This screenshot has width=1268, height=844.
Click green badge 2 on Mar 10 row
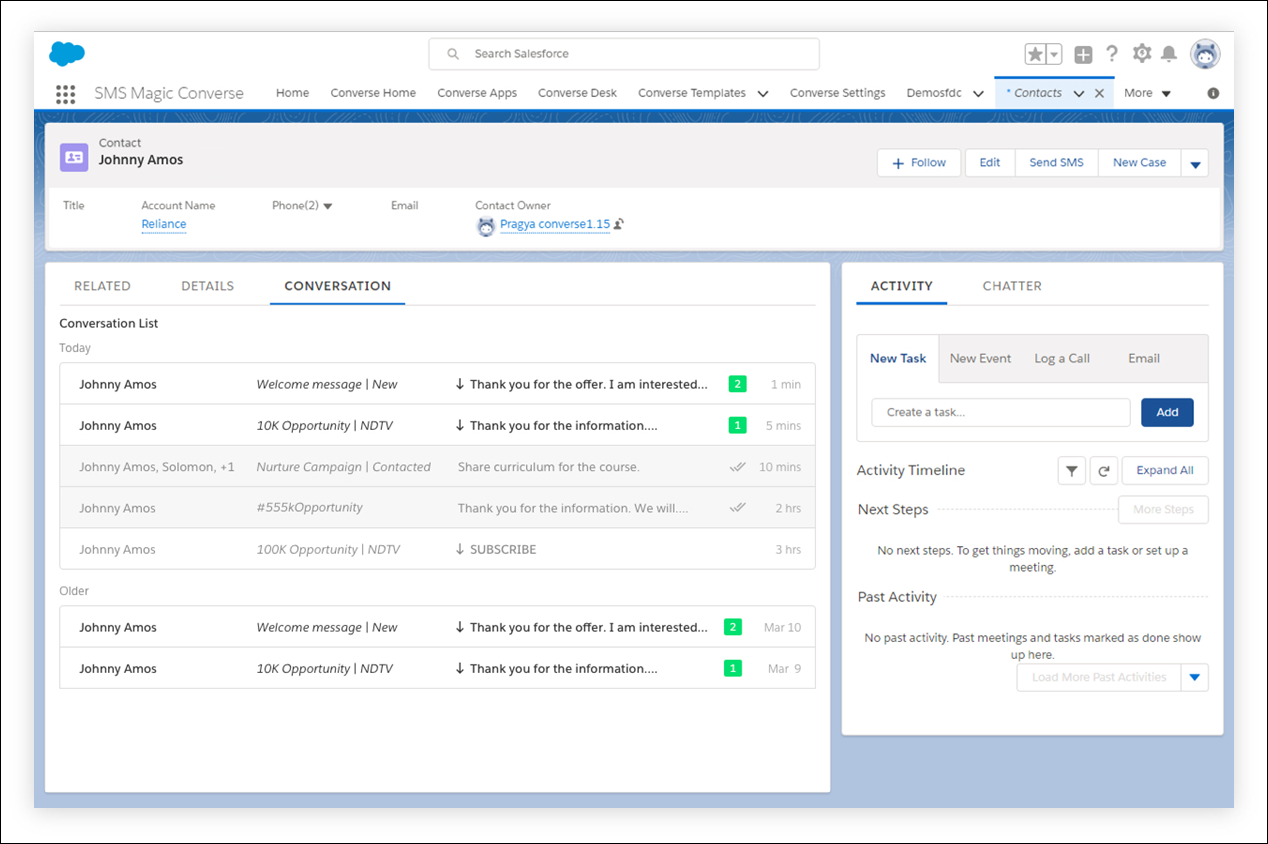(733, 627)
